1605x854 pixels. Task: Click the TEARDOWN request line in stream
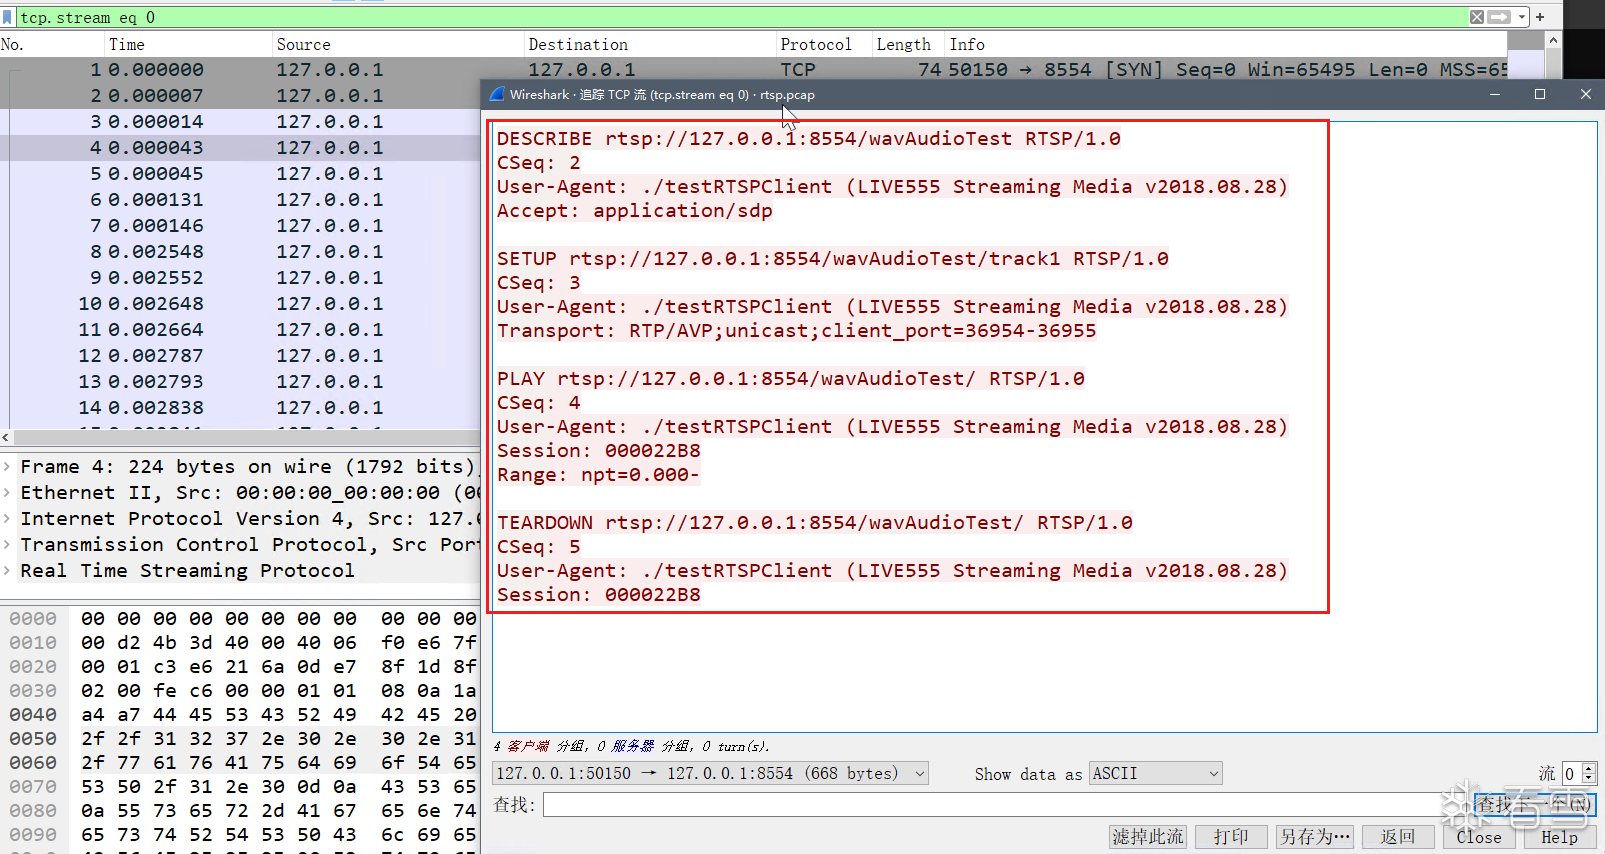tap(814, 523)
